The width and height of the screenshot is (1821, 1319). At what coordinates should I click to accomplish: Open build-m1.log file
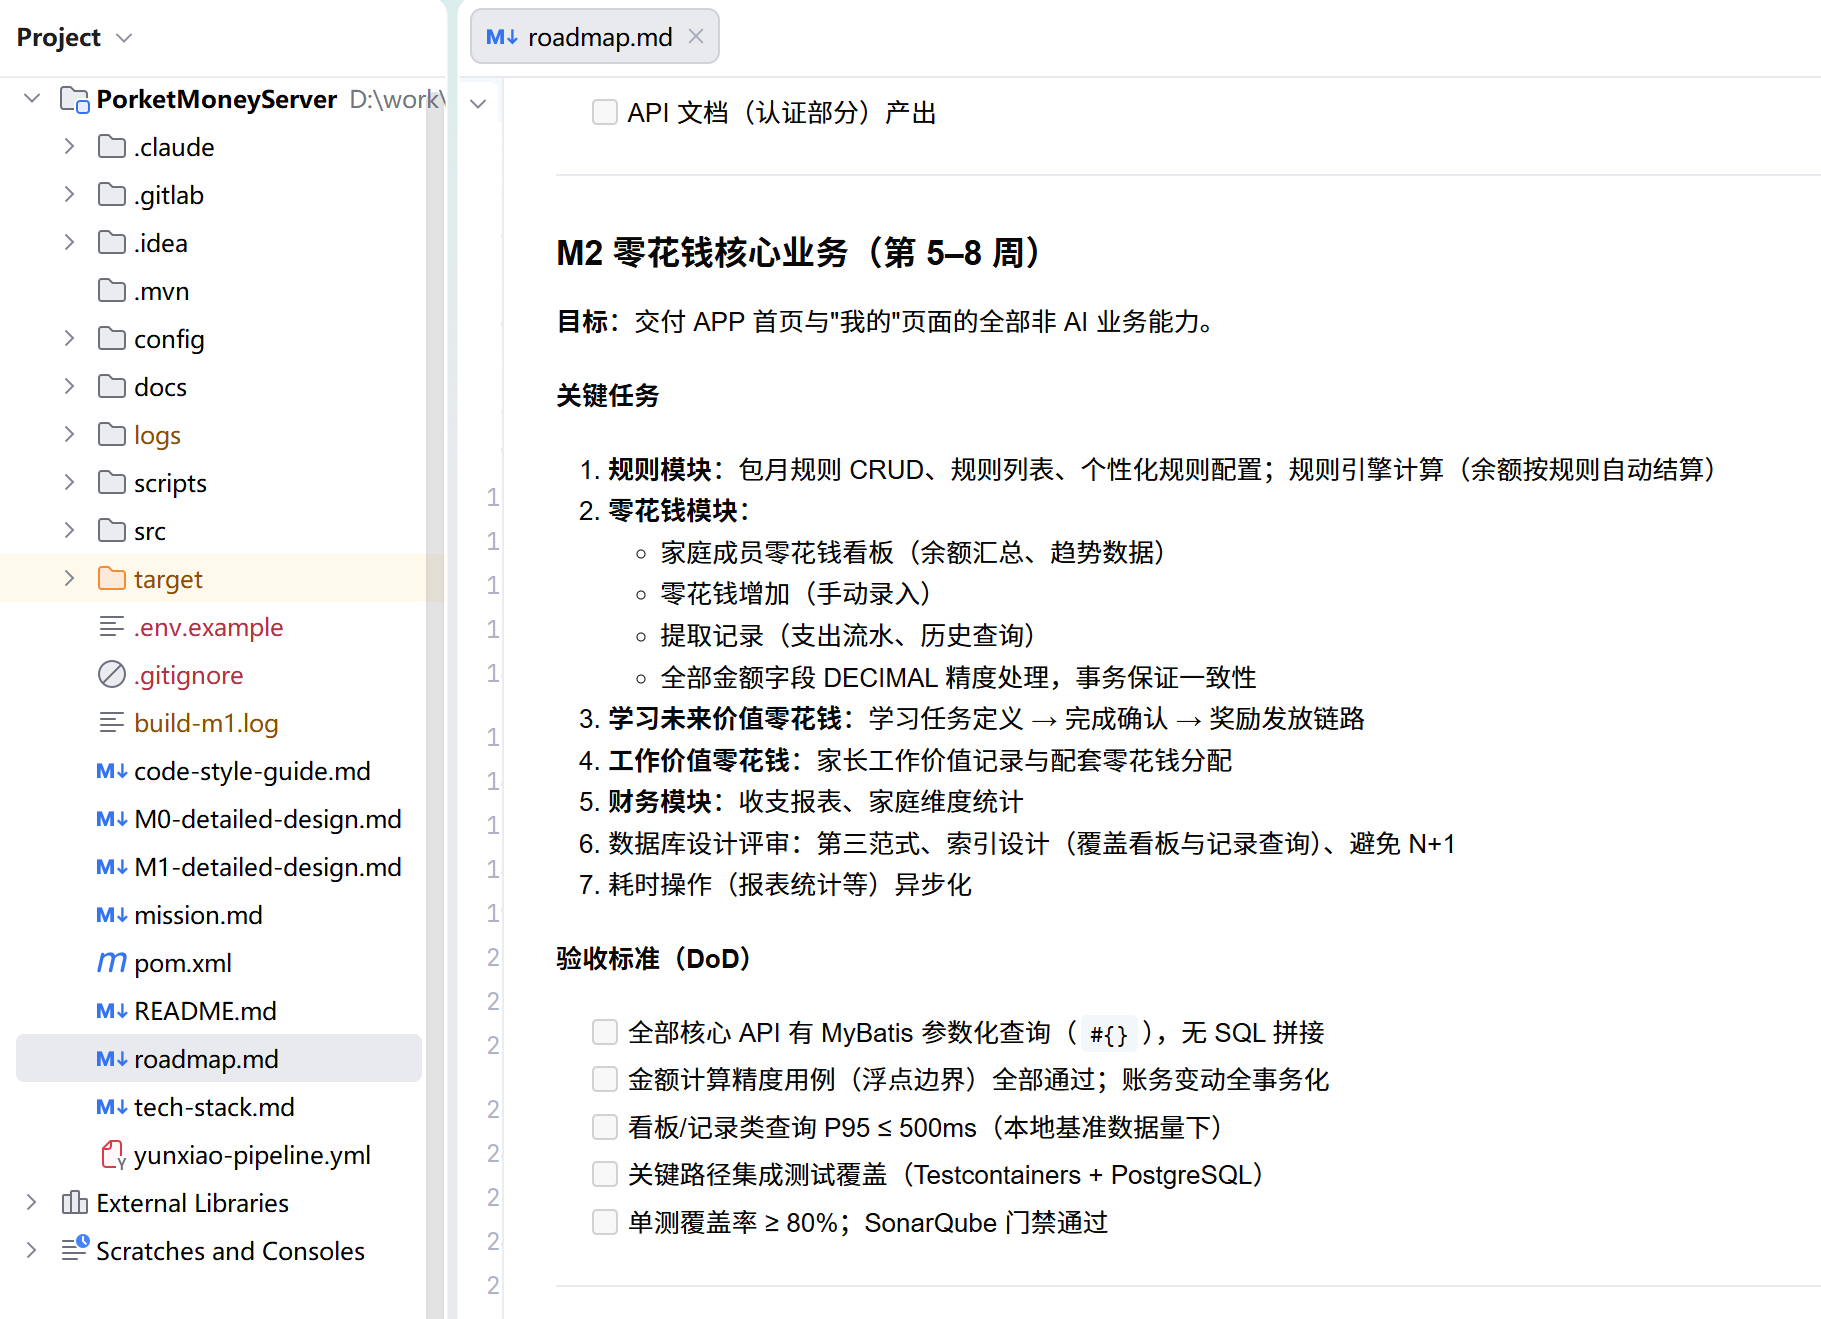coord(206,723)
